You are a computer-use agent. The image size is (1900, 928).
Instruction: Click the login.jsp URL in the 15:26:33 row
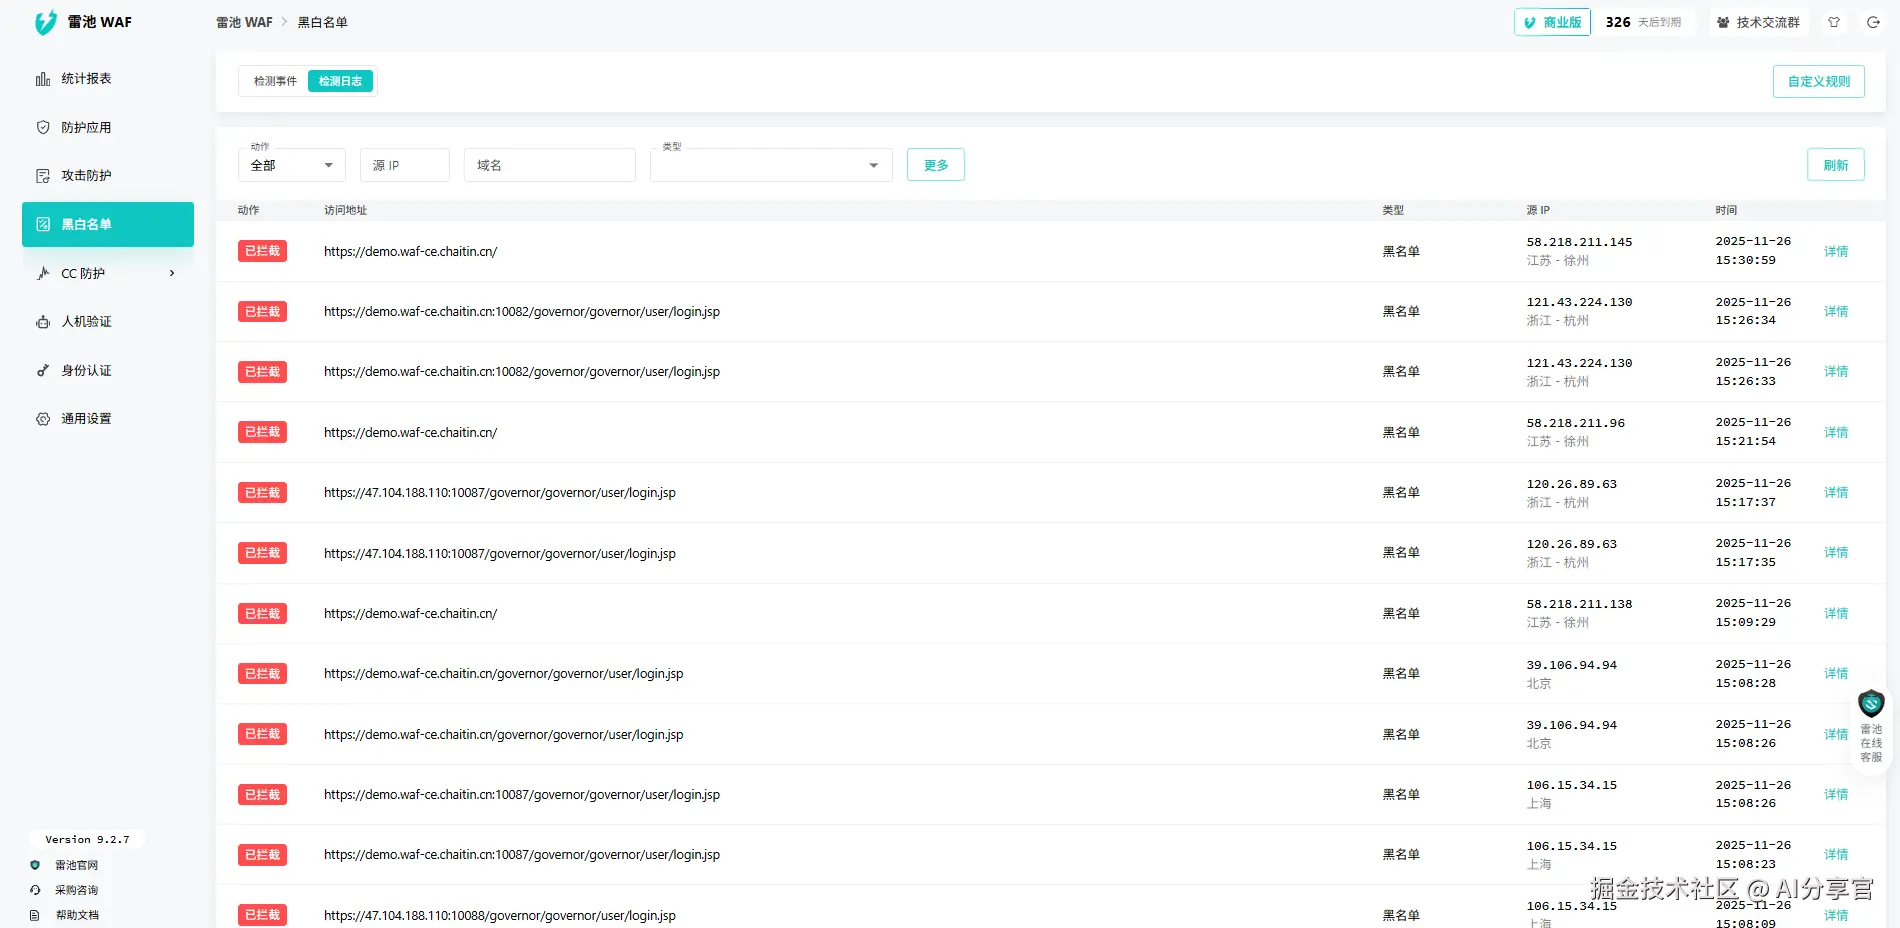(x=522, y=372)
